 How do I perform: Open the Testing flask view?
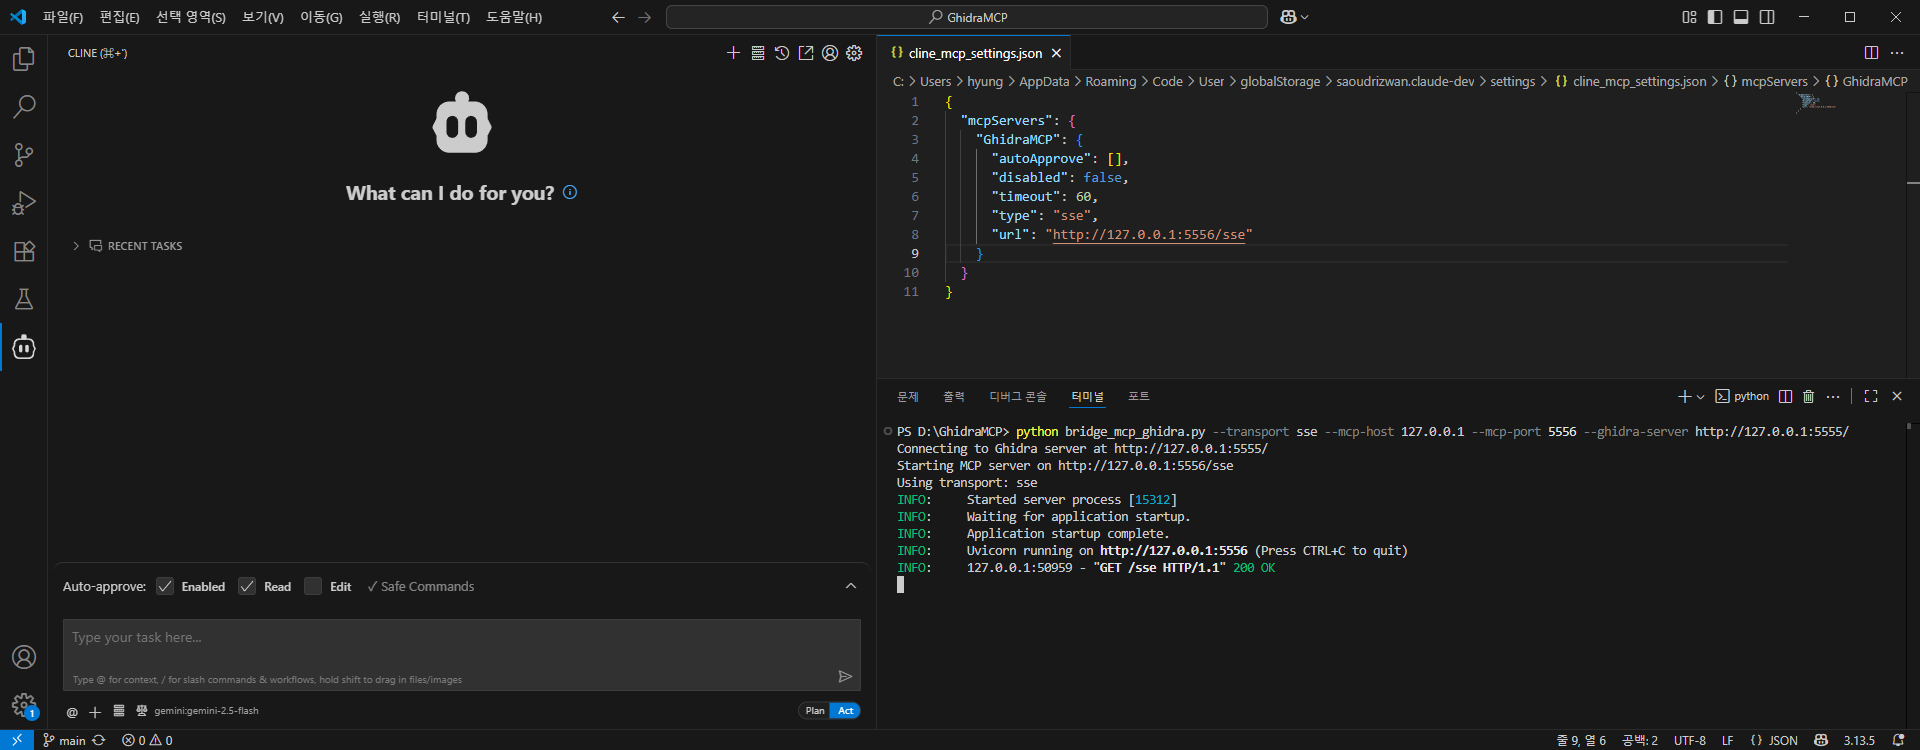point(24,299)
